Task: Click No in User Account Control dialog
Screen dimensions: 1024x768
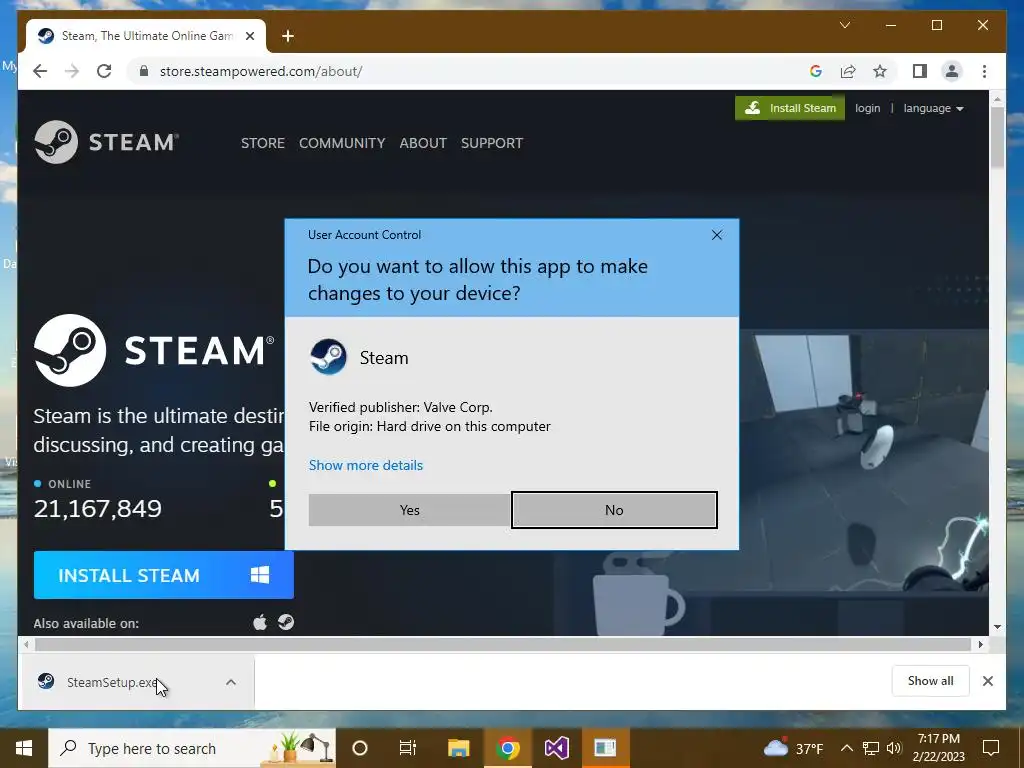Action: [x=614, y=510]
